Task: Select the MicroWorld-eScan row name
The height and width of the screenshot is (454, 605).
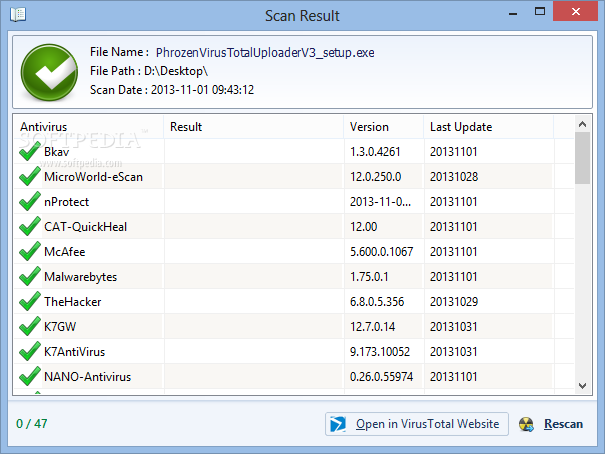Action: 93,177
